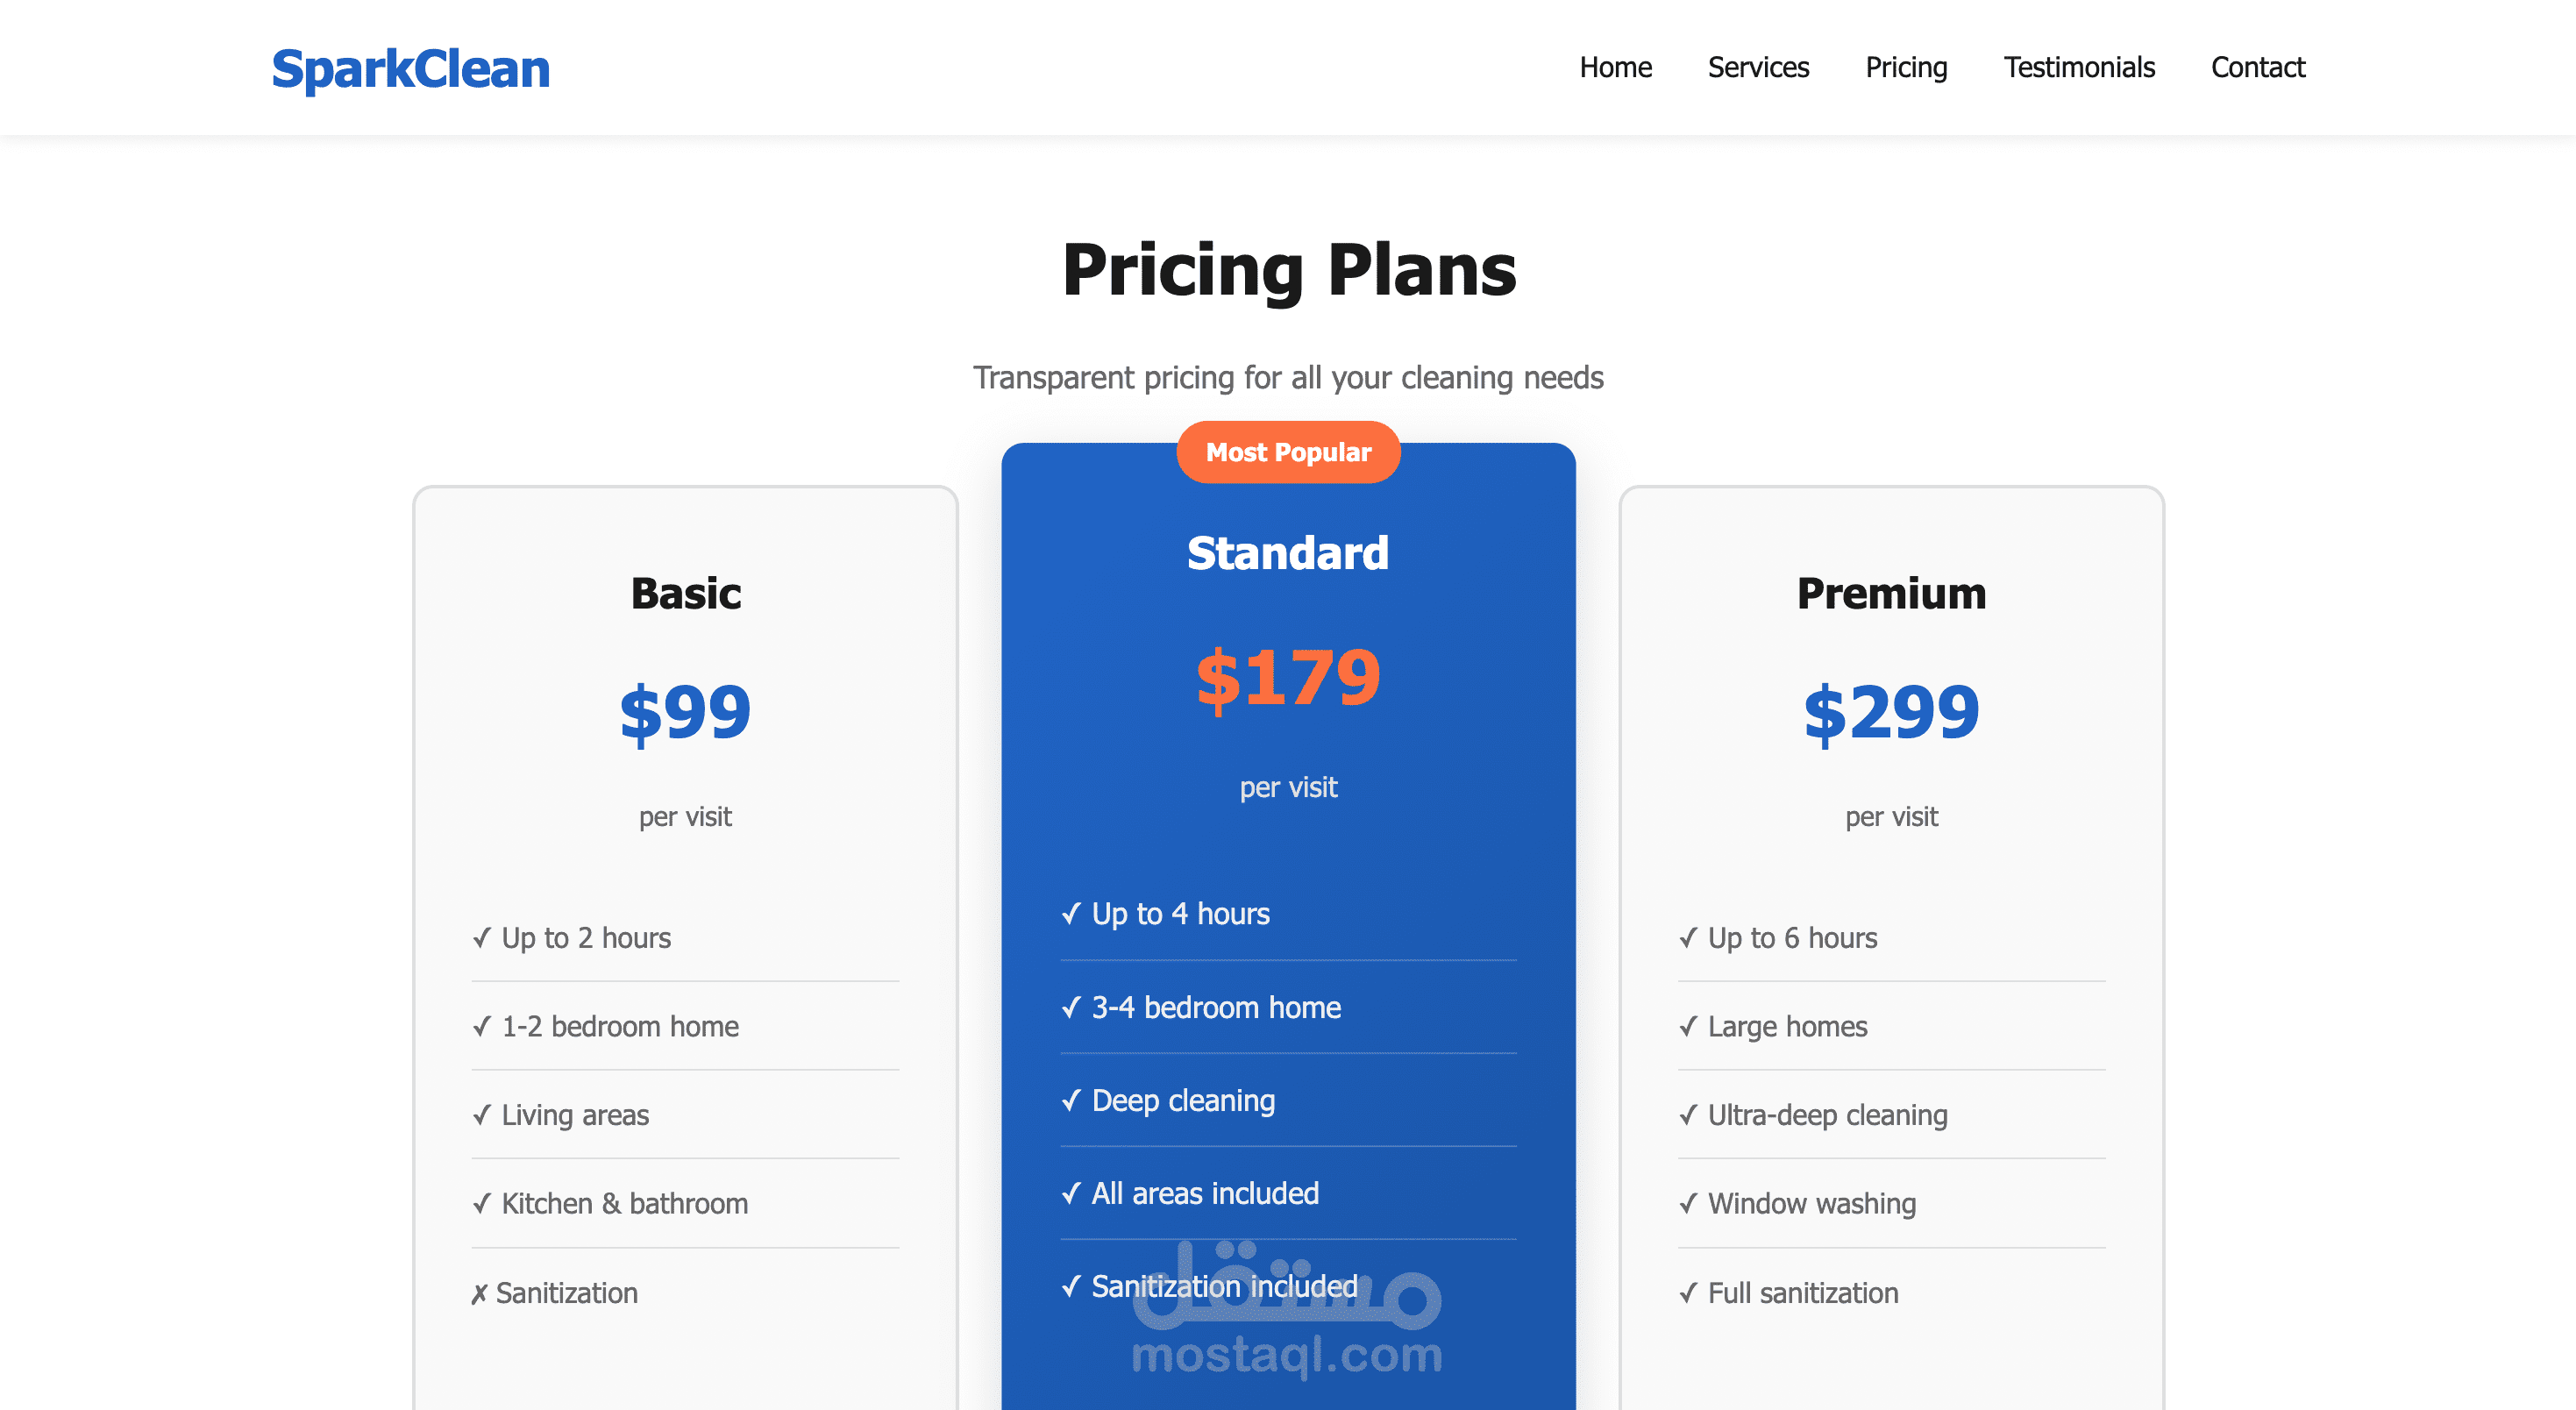Image resolution: width=2576 pixels, height=1410 pixels.
Task: Select Pricing in the navigation
Action: pos(1906,67)
